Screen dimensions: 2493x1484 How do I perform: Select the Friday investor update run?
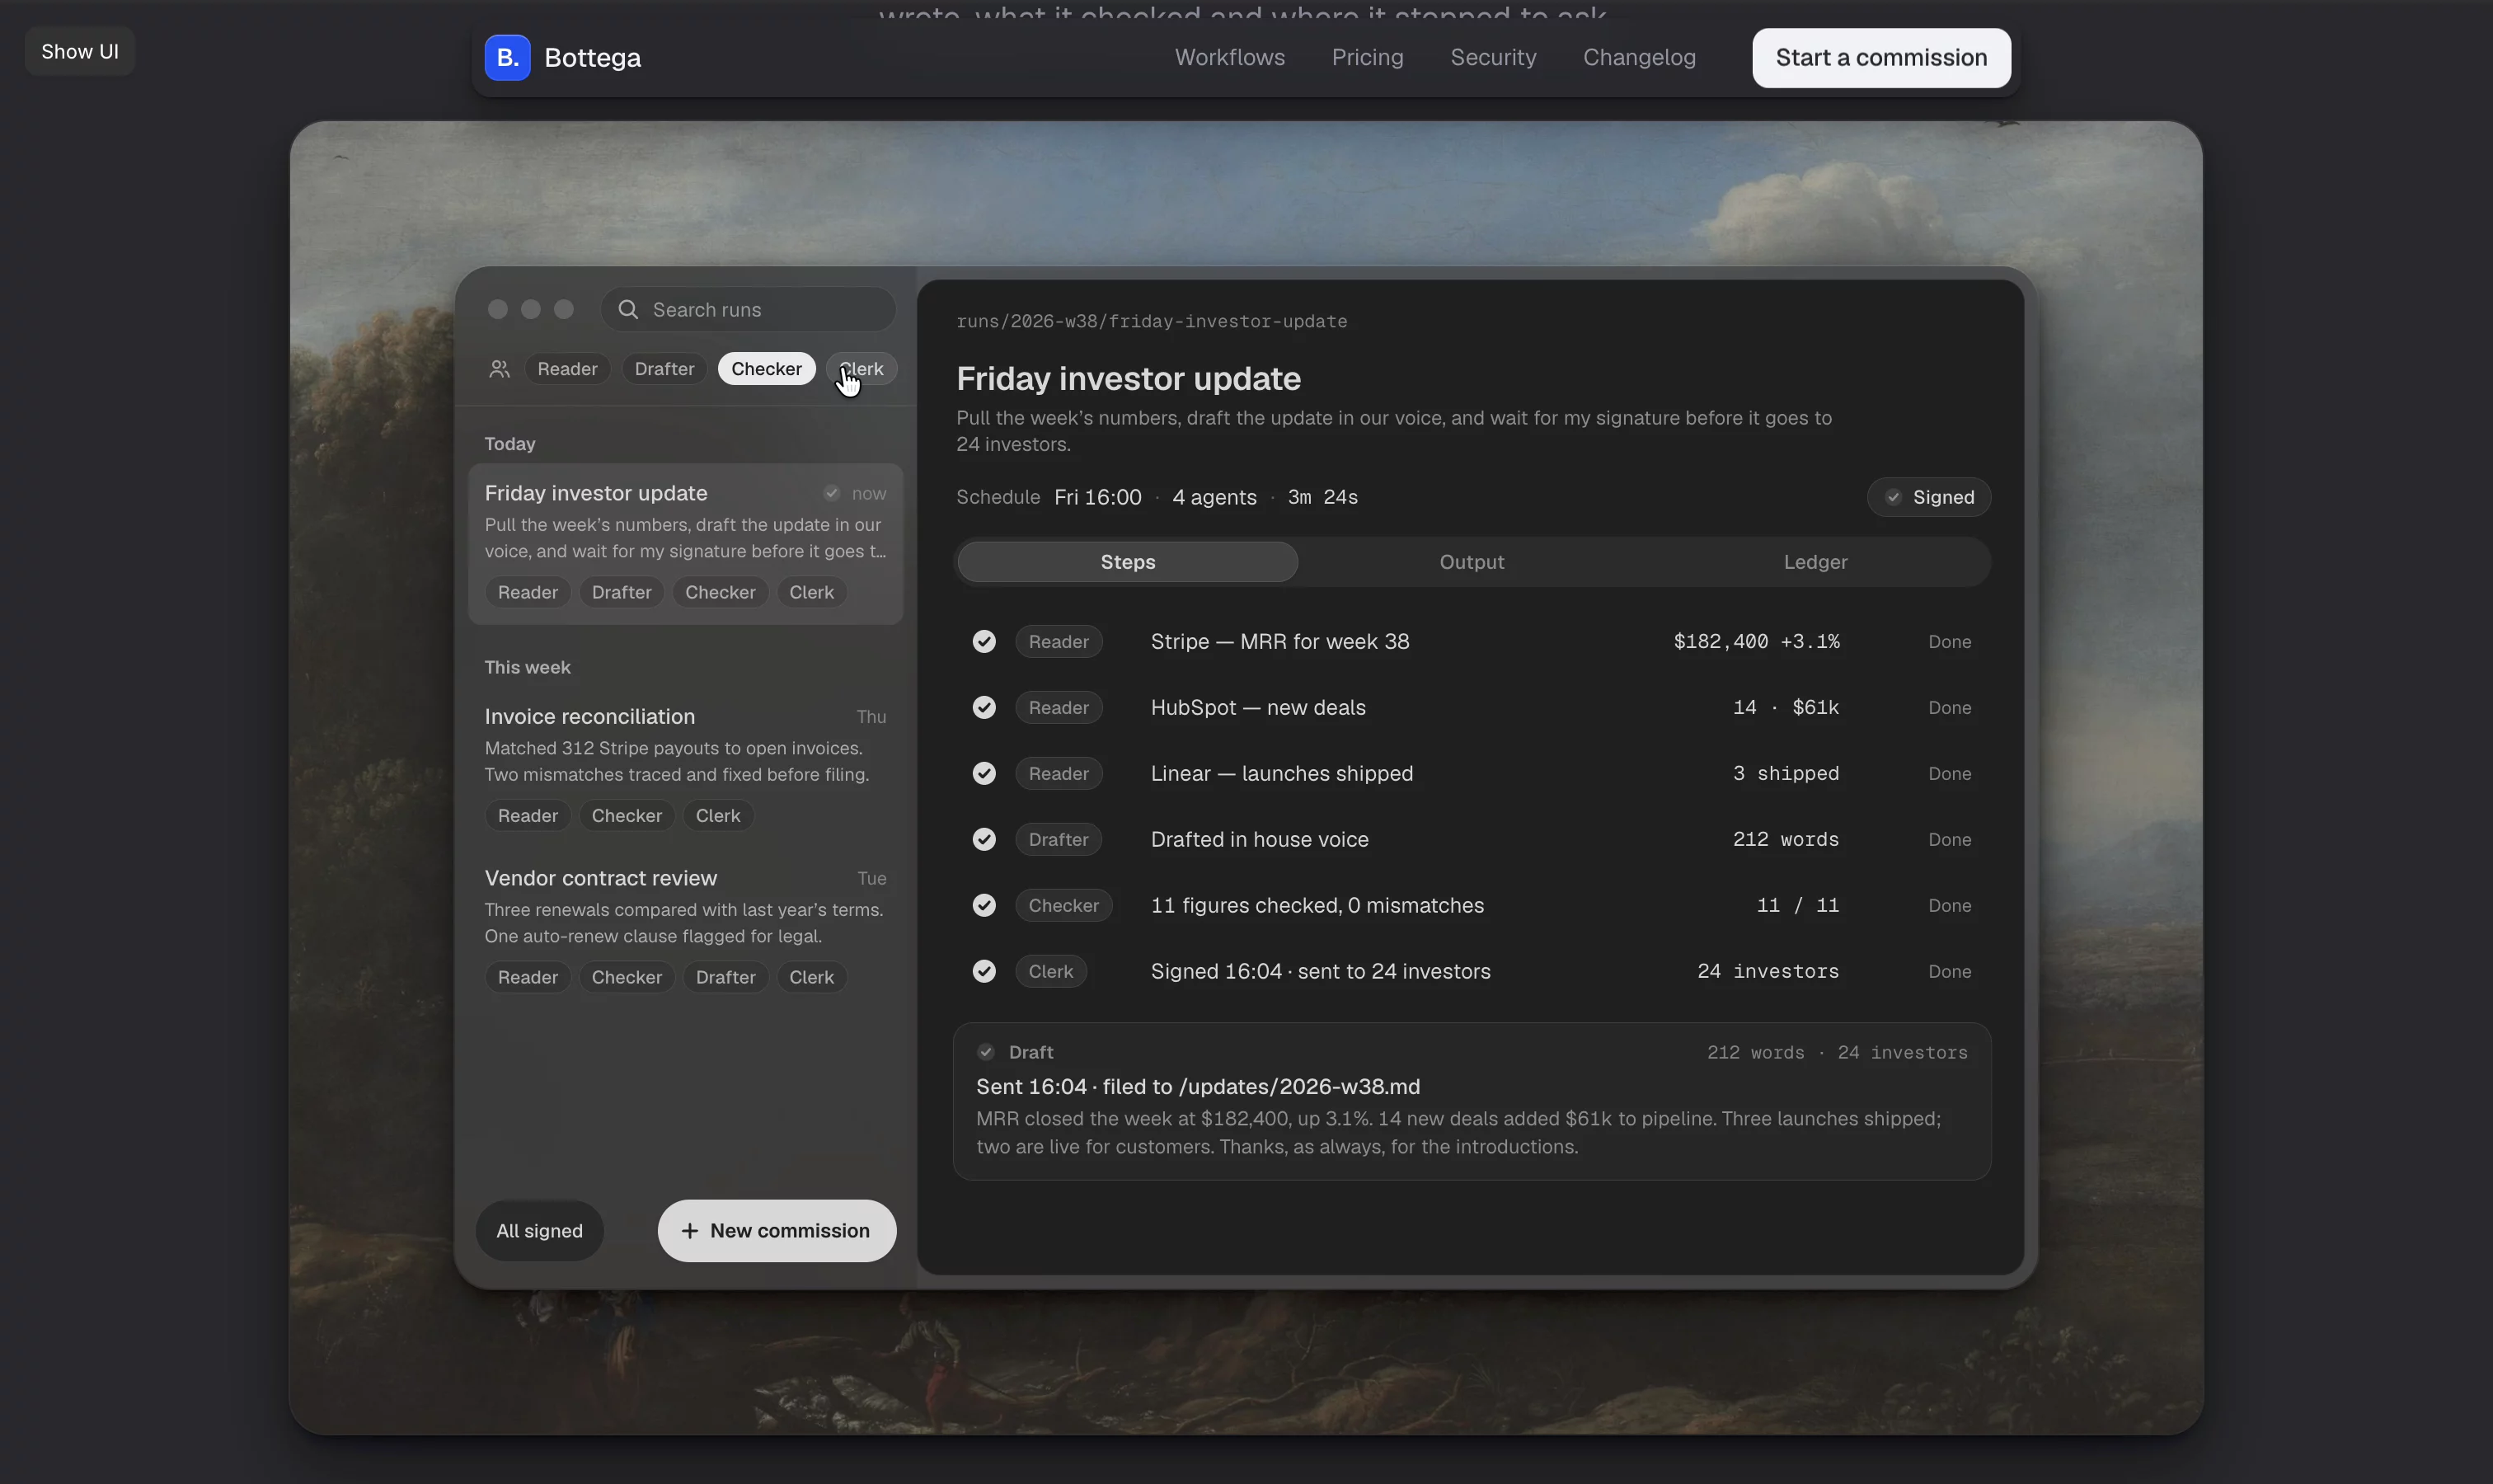tap(685, 544)
